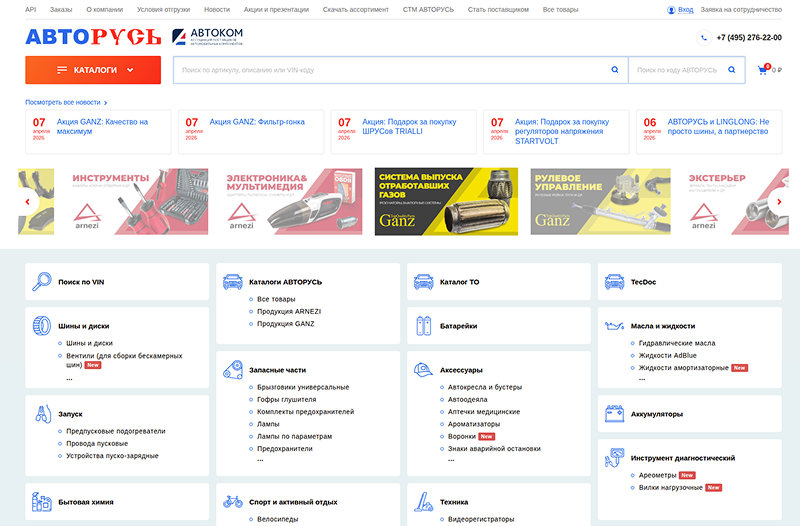Open the КАТАЛОГИ dropdown button
This screenshot has height=526, width=800.
(x=93, y=70)
